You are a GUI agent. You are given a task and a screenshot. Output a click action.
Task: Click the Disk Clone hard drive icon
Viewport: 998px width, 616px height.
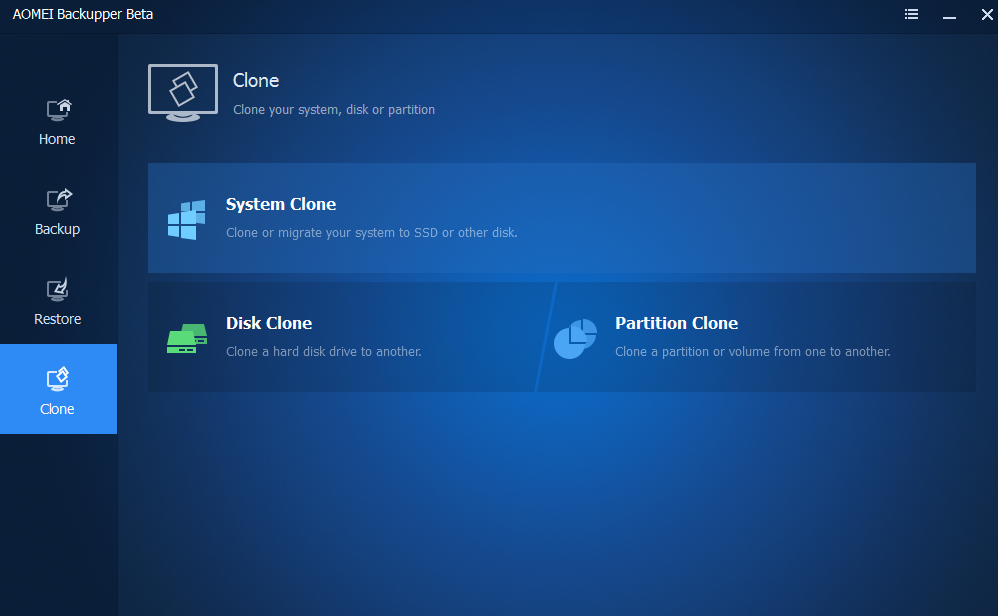(186, 338)
